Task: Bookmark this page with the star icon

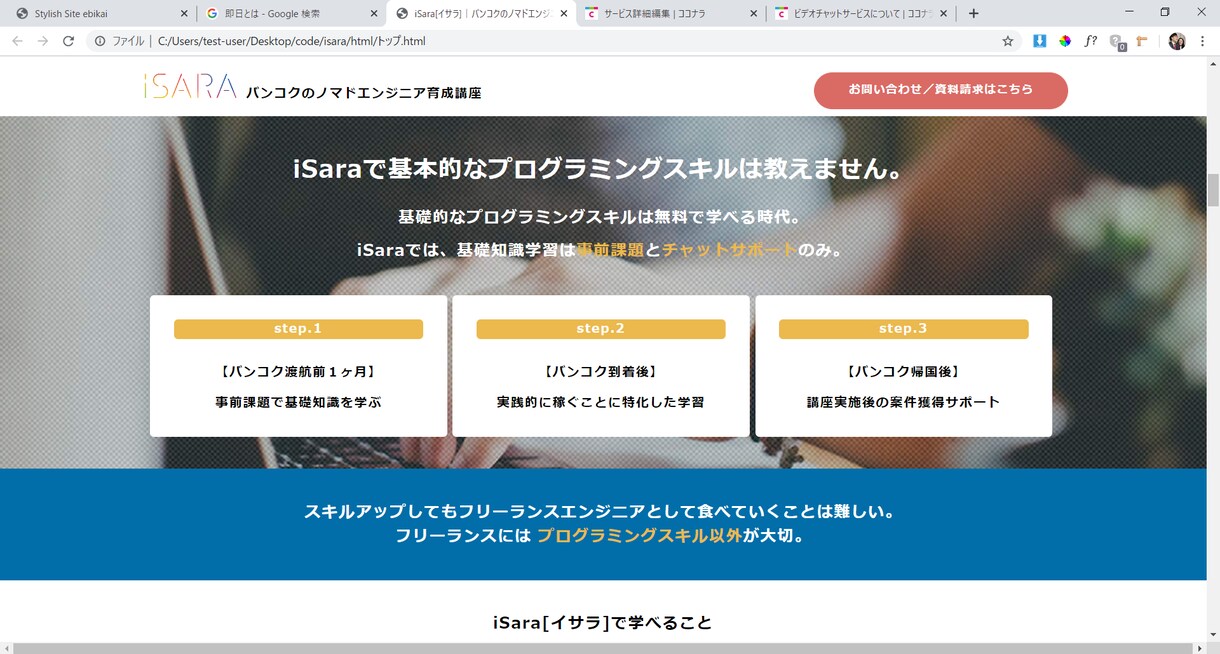Action: tap(1008, 41)
